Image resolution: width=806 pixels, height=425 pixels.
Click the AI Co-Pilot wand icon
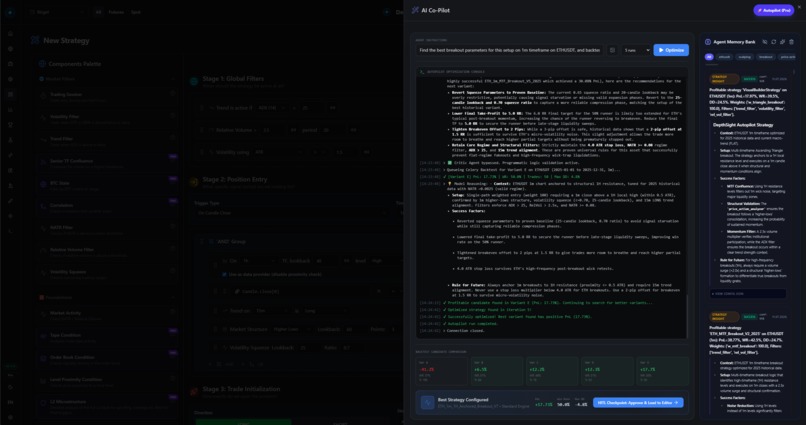tap(415, 10)
